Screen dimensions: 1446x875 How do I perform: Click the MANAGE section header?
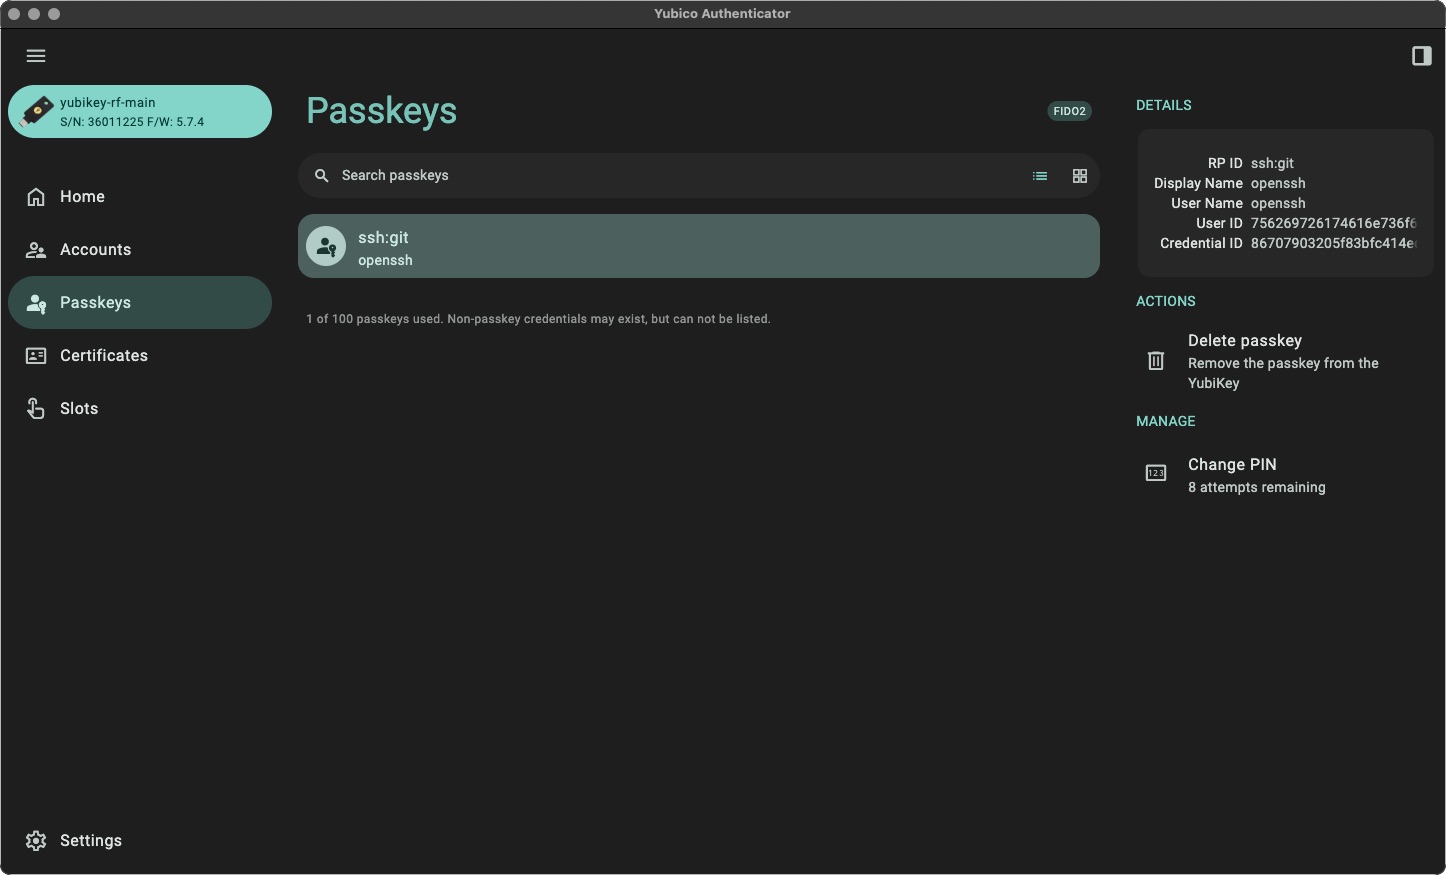point(1166,421)
